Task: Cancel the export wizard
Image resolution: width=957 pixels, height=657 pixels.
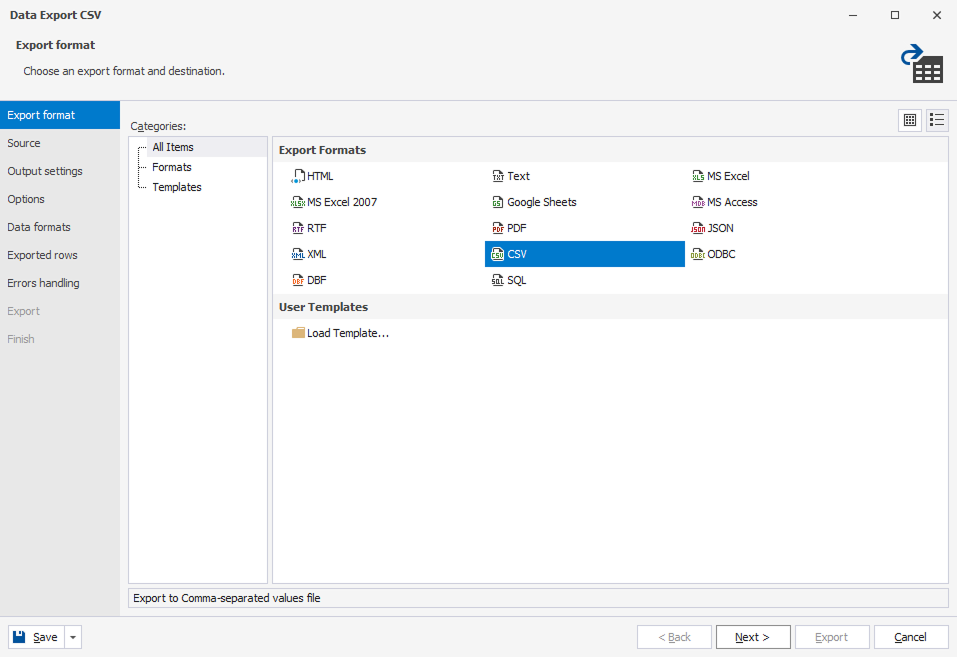Action: pyautogui.click(x=910, y=636)
